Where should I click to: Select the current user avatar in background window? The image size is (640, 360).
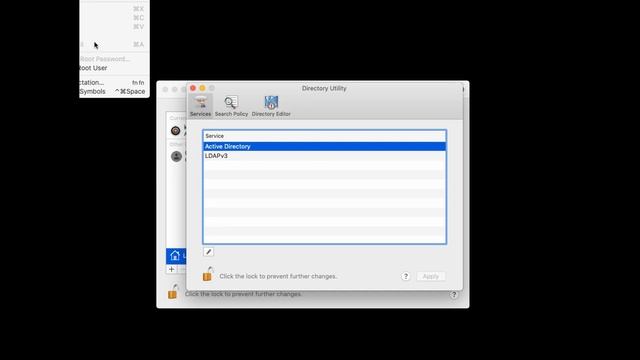(176, 131)
